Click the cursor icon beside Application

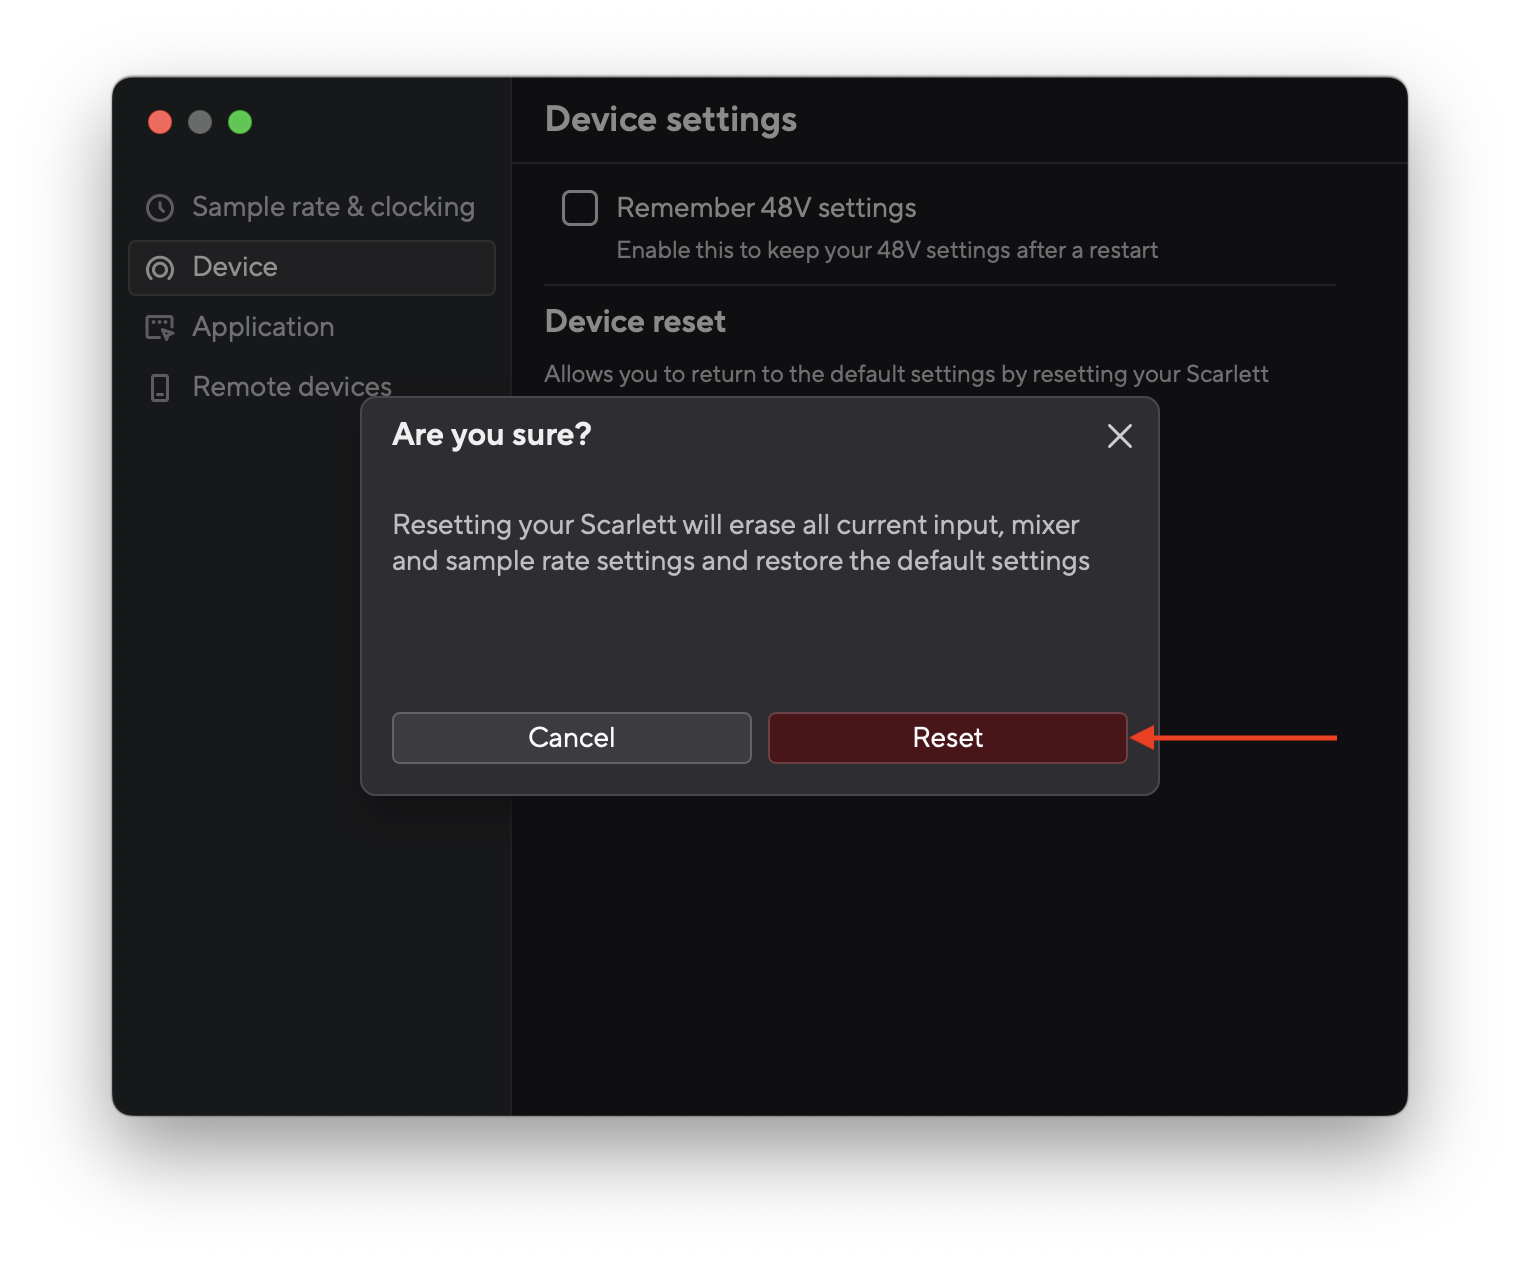click(x=160, y=327)
